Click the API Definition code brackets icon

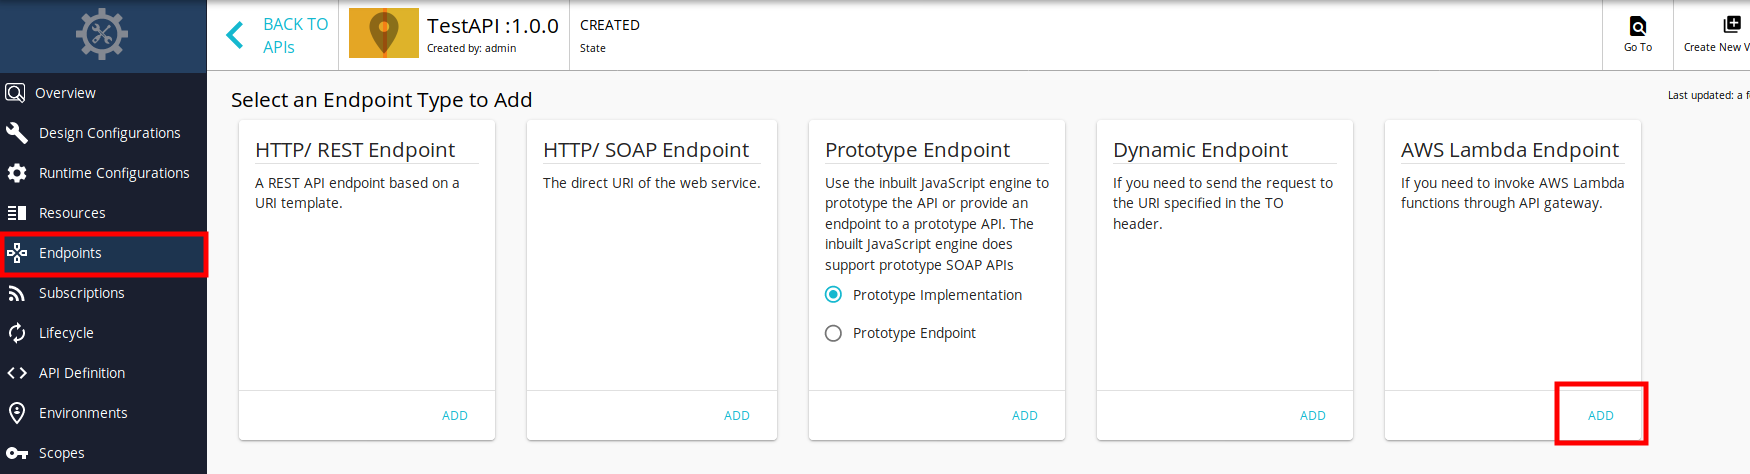17,373
